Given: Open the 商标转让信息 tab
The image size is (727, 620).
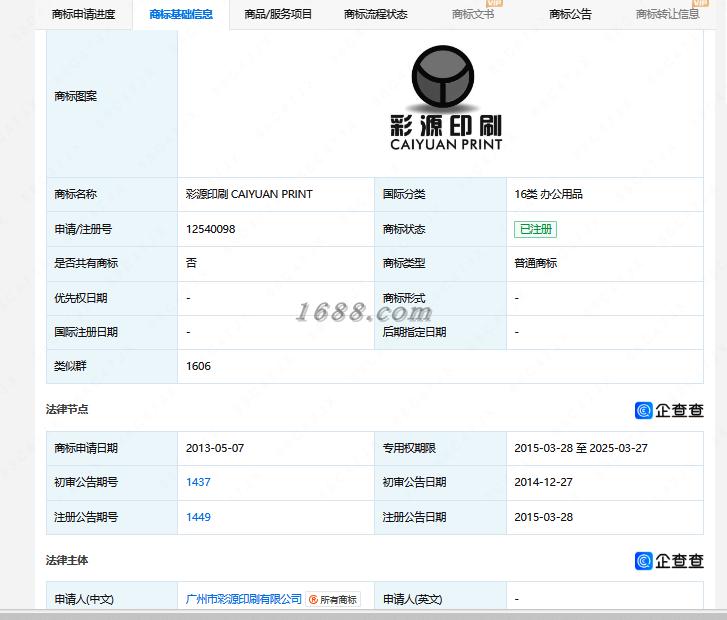Looking at the screenshot, I should point(668,14).
